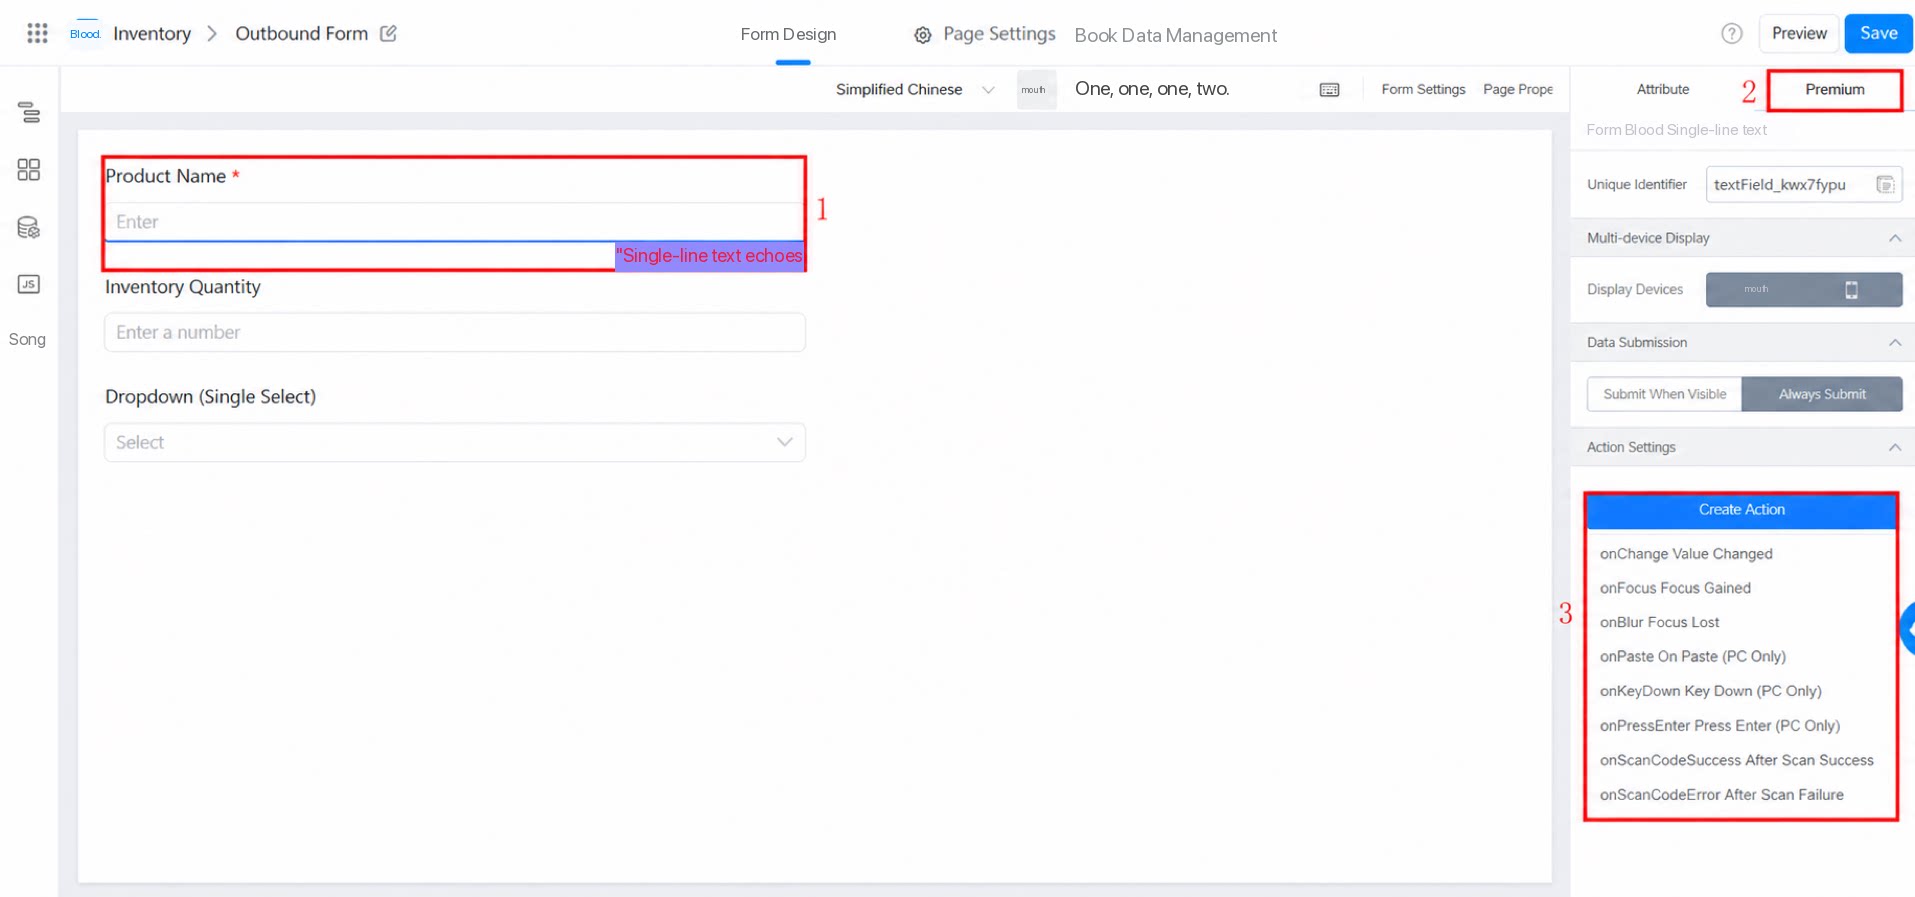Toggle mobile device display icon
The height and width of the screenshot is (897, 1915).
(x=1851, y=289)
